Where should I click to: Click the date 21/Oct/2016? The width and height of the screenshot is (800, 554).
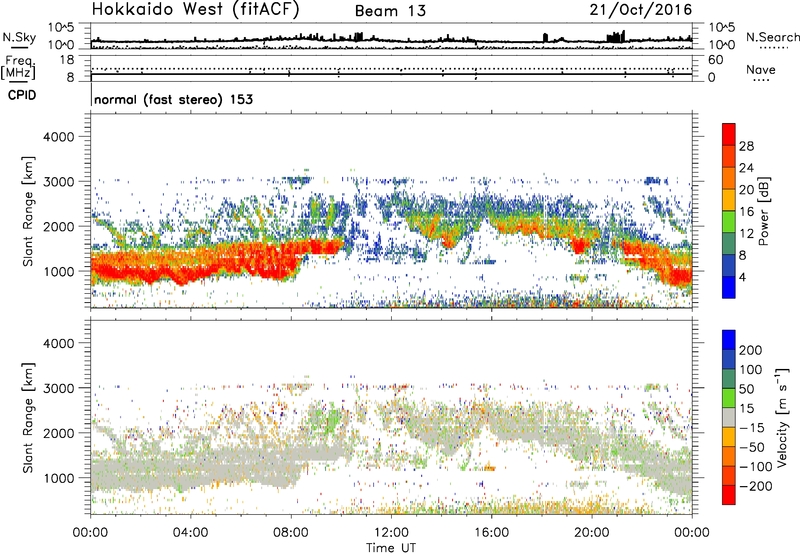641,10
